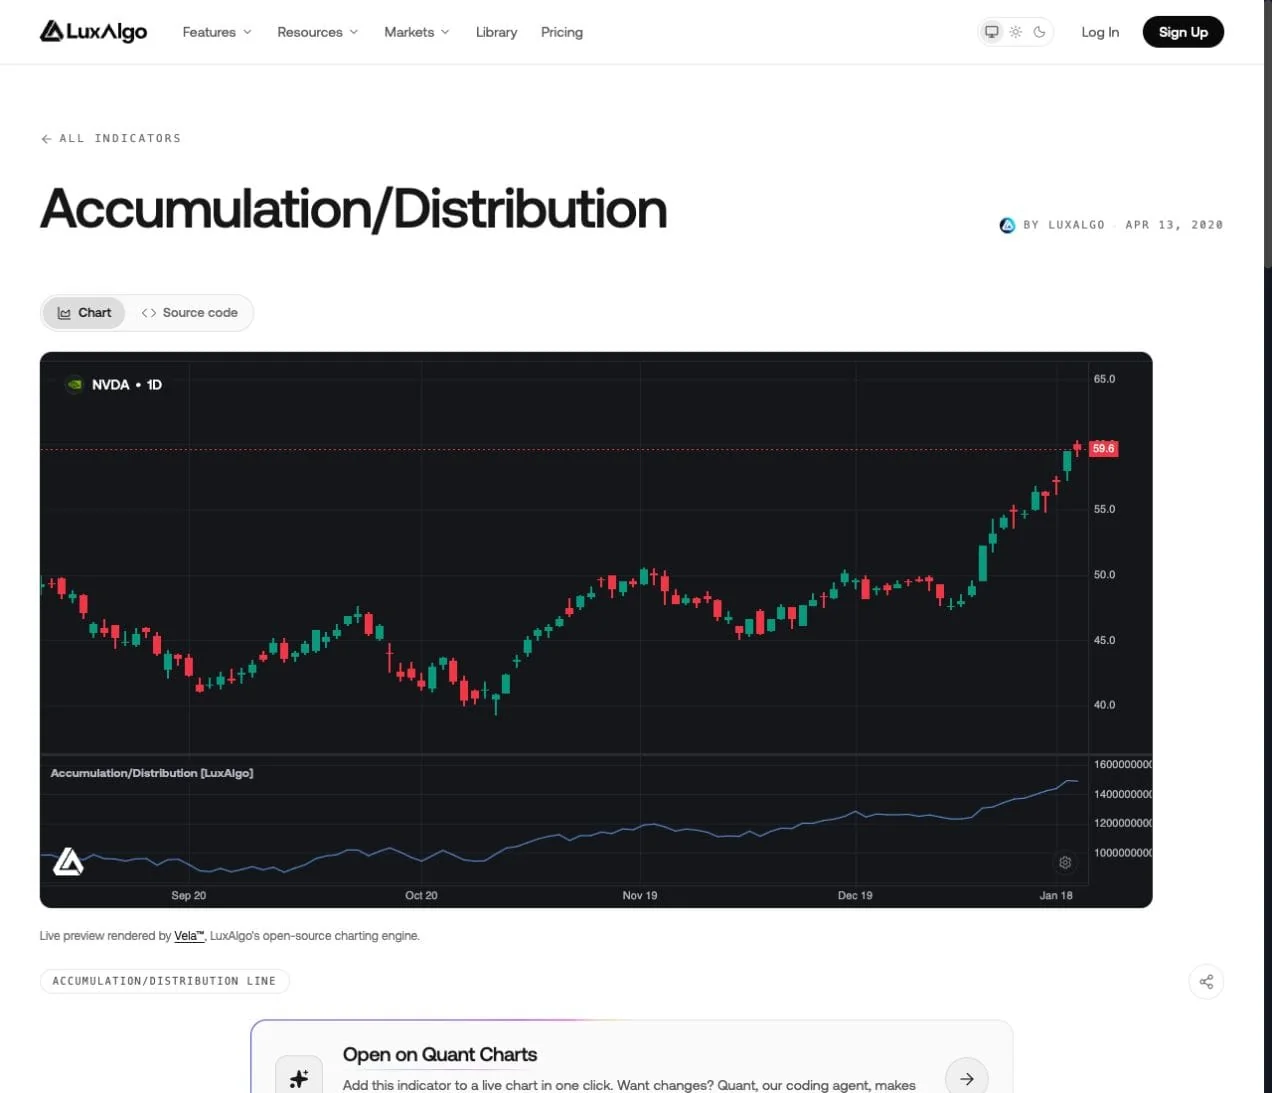Viewport: 1272px width, 1093px height.
Task: Click the 40.0 price axis label
Action: coord(1104,705)
